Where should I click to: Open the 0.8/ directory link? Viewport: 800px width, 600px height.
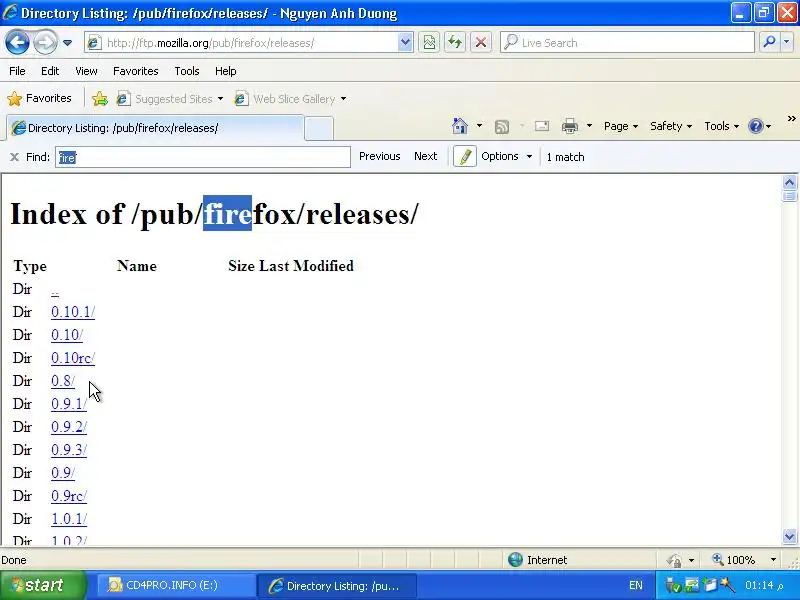click(x=63, y=381)
